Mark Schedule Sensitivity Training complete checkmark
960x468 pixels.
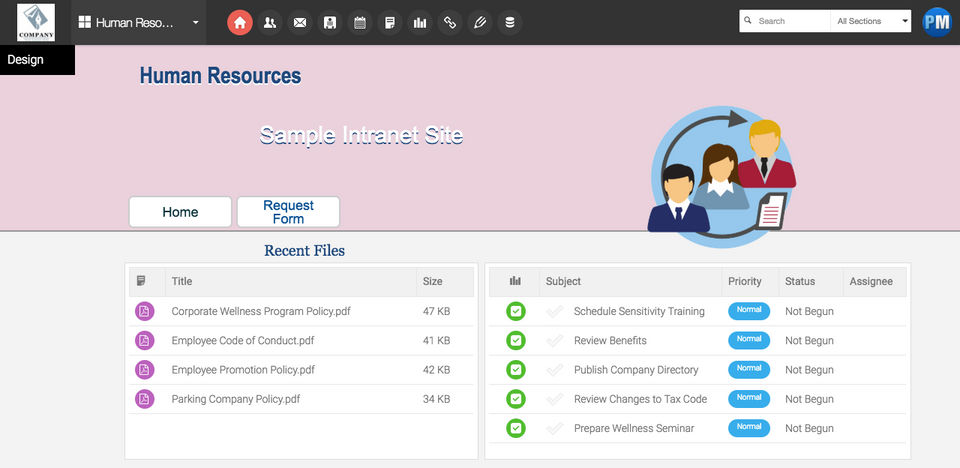555,311
